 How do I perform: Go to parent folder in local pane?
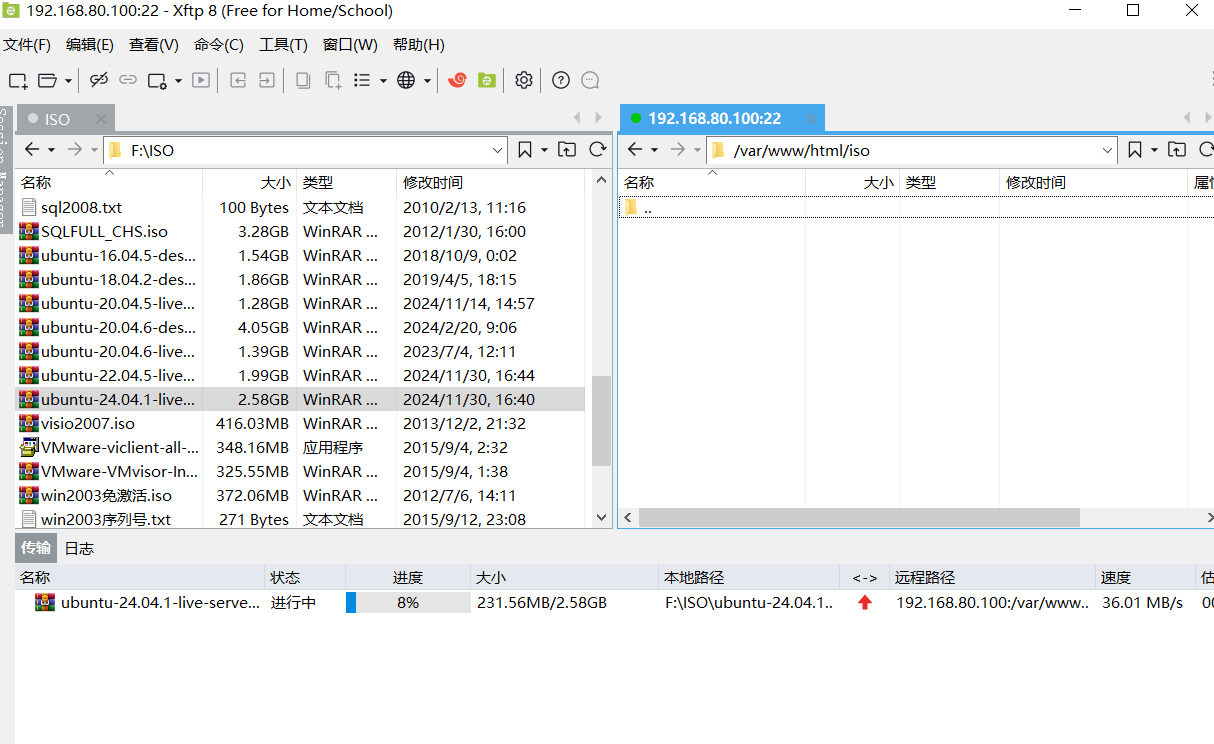pyautogui.click(x=567, y=150)
